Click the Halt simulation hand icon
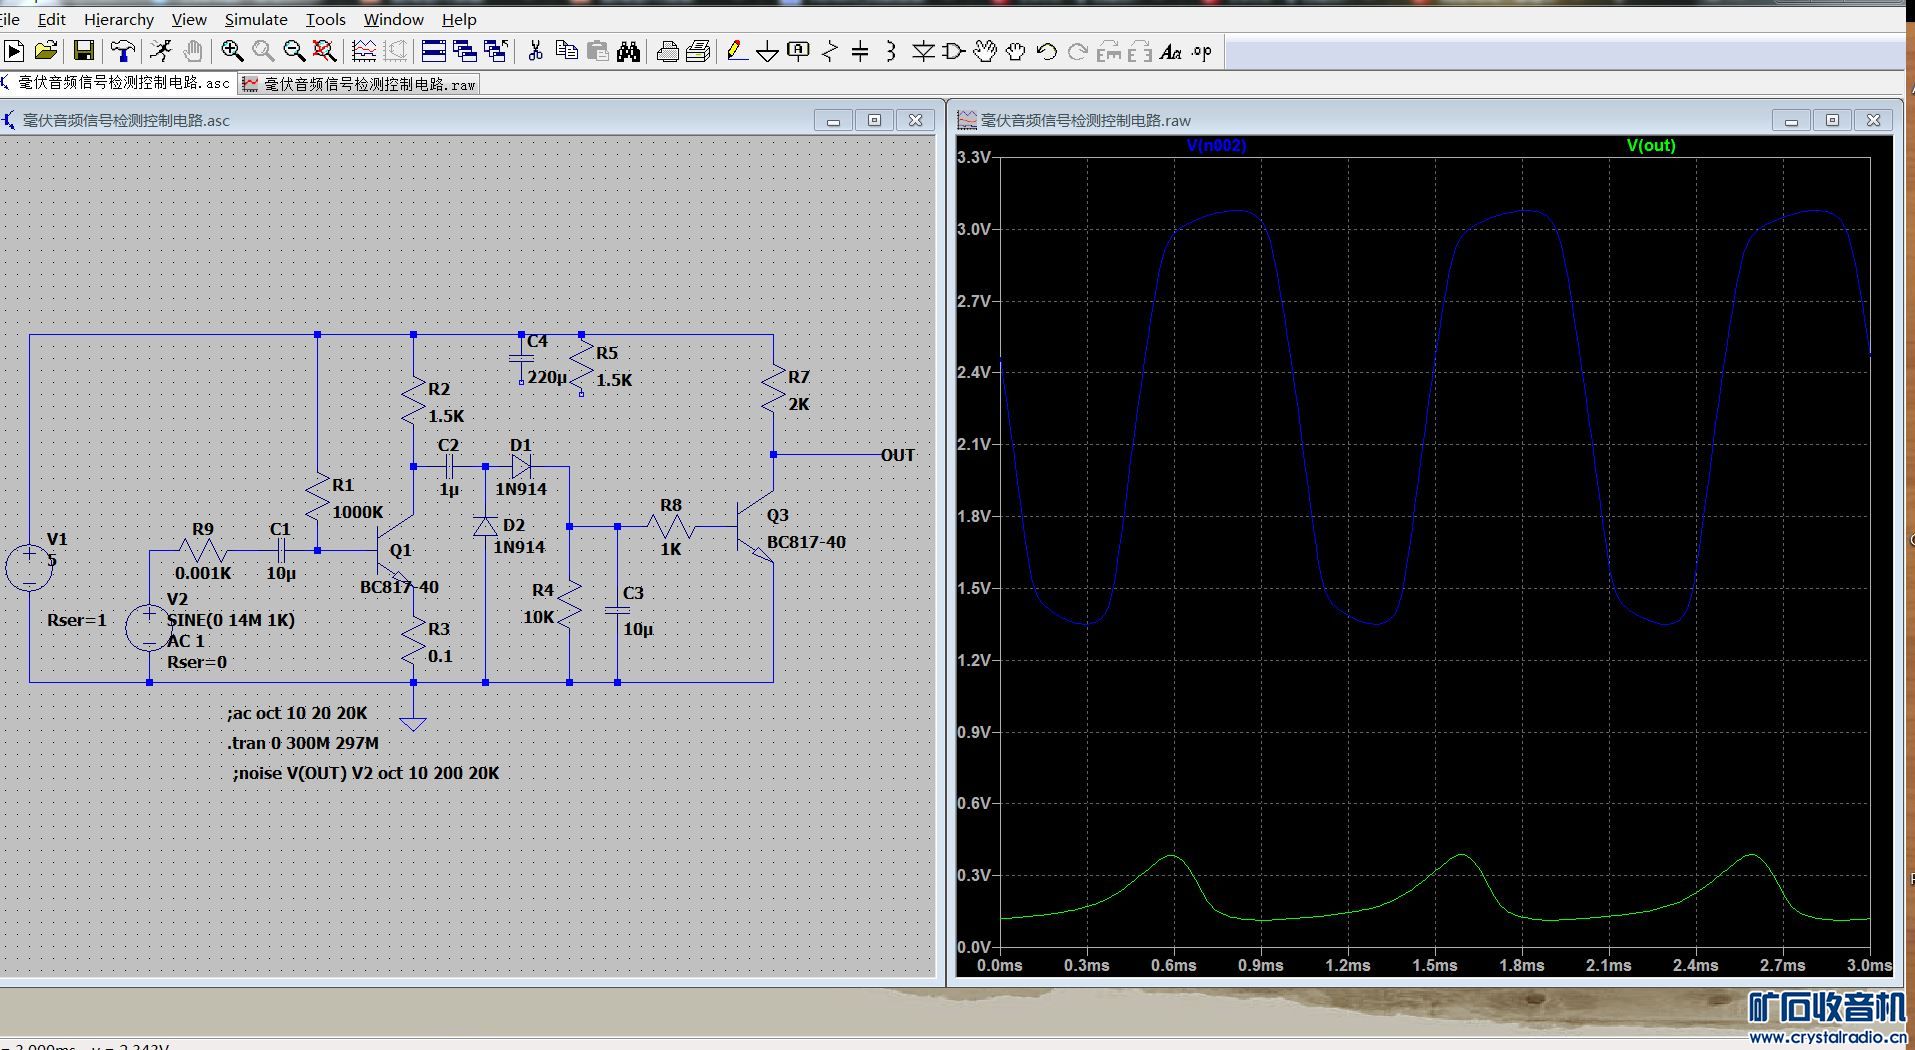 pos(193,51)
